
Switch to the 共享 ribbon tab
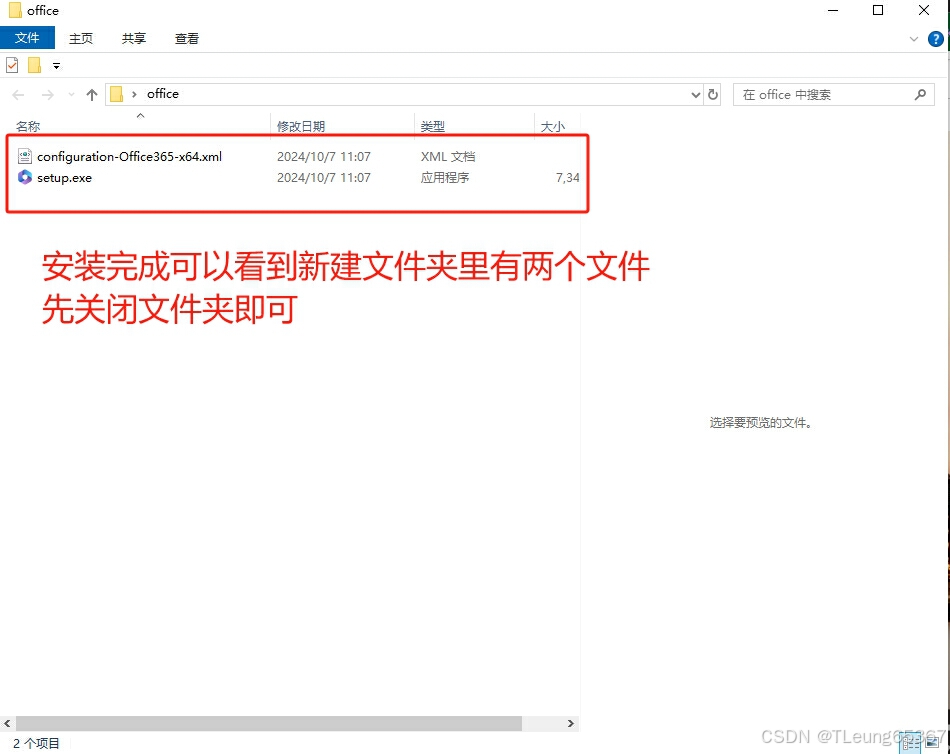pyautogui.click(x=133, y=38)
